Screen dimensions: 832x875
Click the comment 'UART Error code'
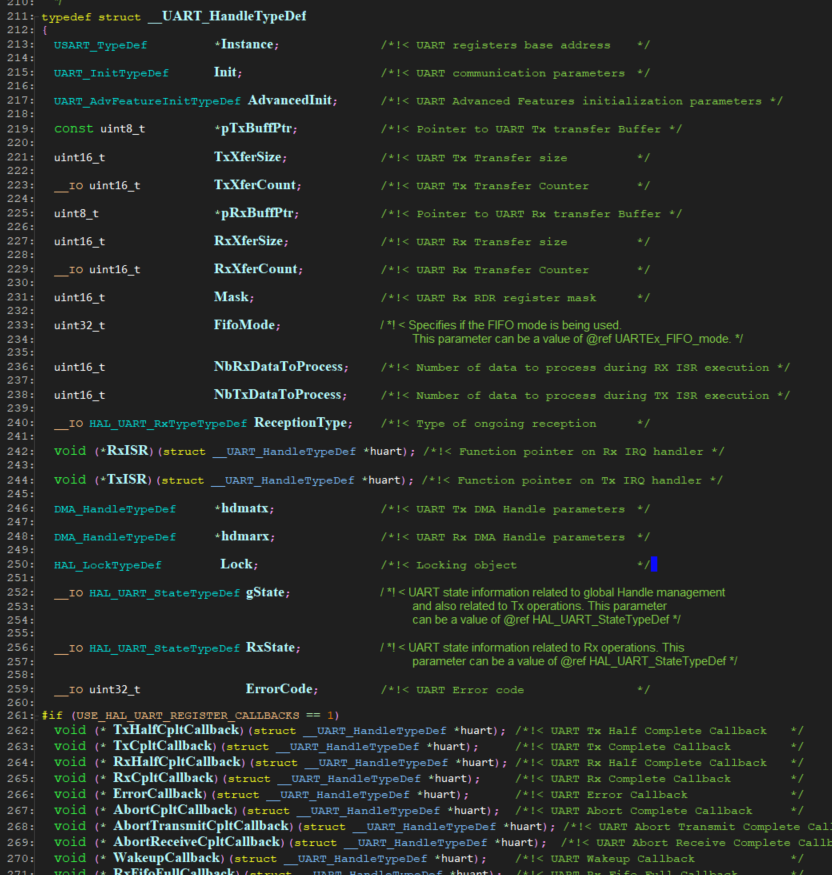coord(470,690)
